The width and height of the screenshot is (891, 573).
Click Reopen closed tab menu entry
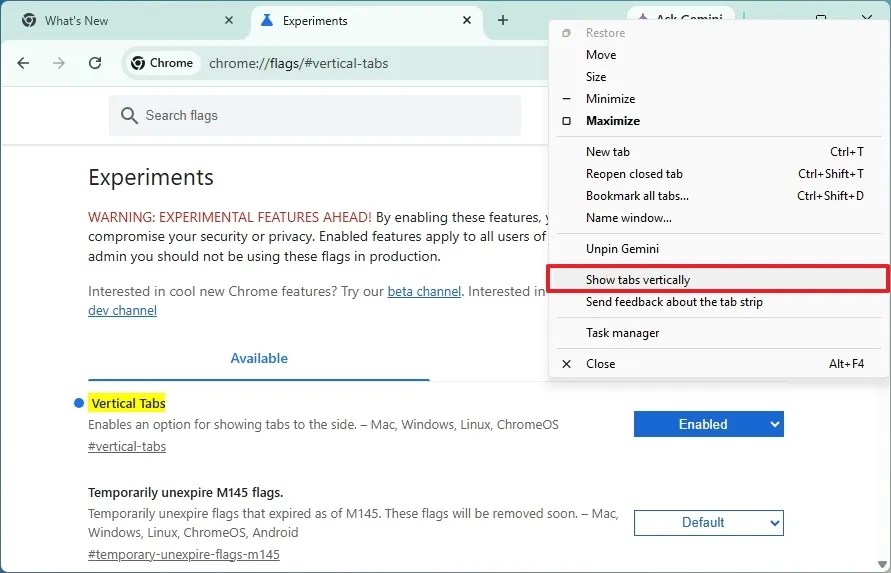[718, 174]
